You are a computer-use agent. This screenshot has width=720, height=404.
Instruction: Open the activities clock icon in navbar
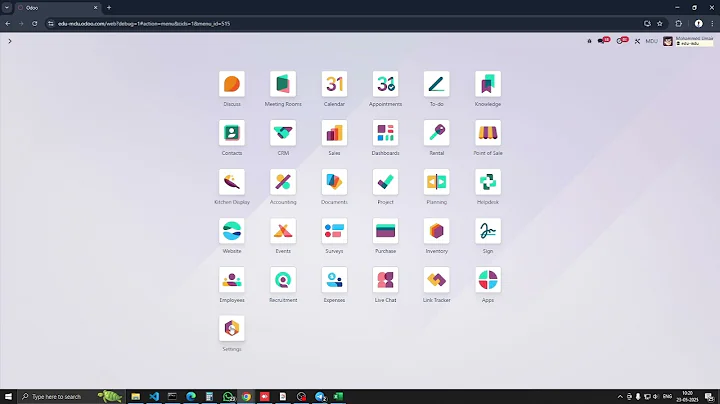pyautogui.click(x=622, y=41)
